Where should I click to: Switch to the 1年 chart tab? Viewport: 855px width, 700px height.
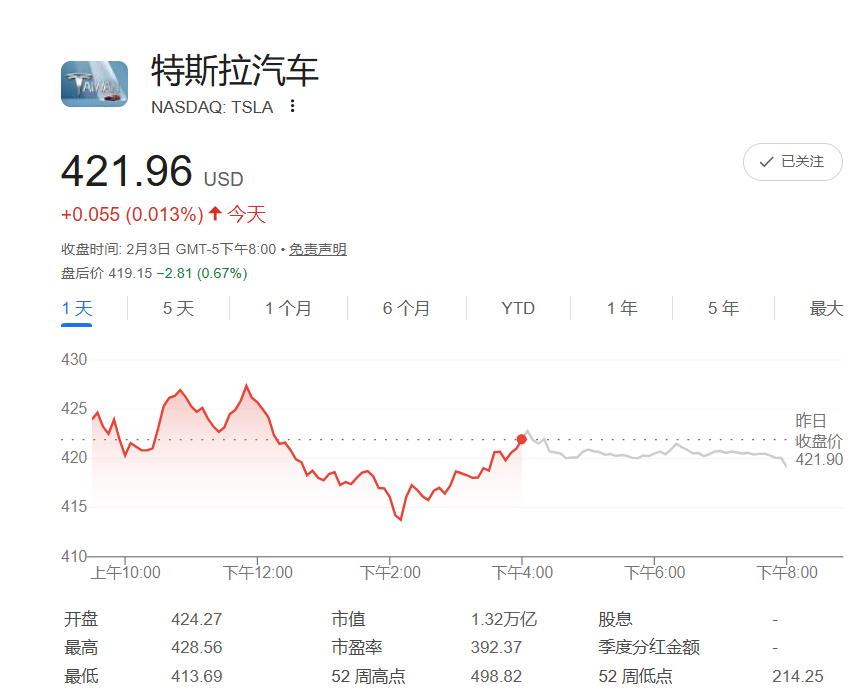click(x=621, y=309)
